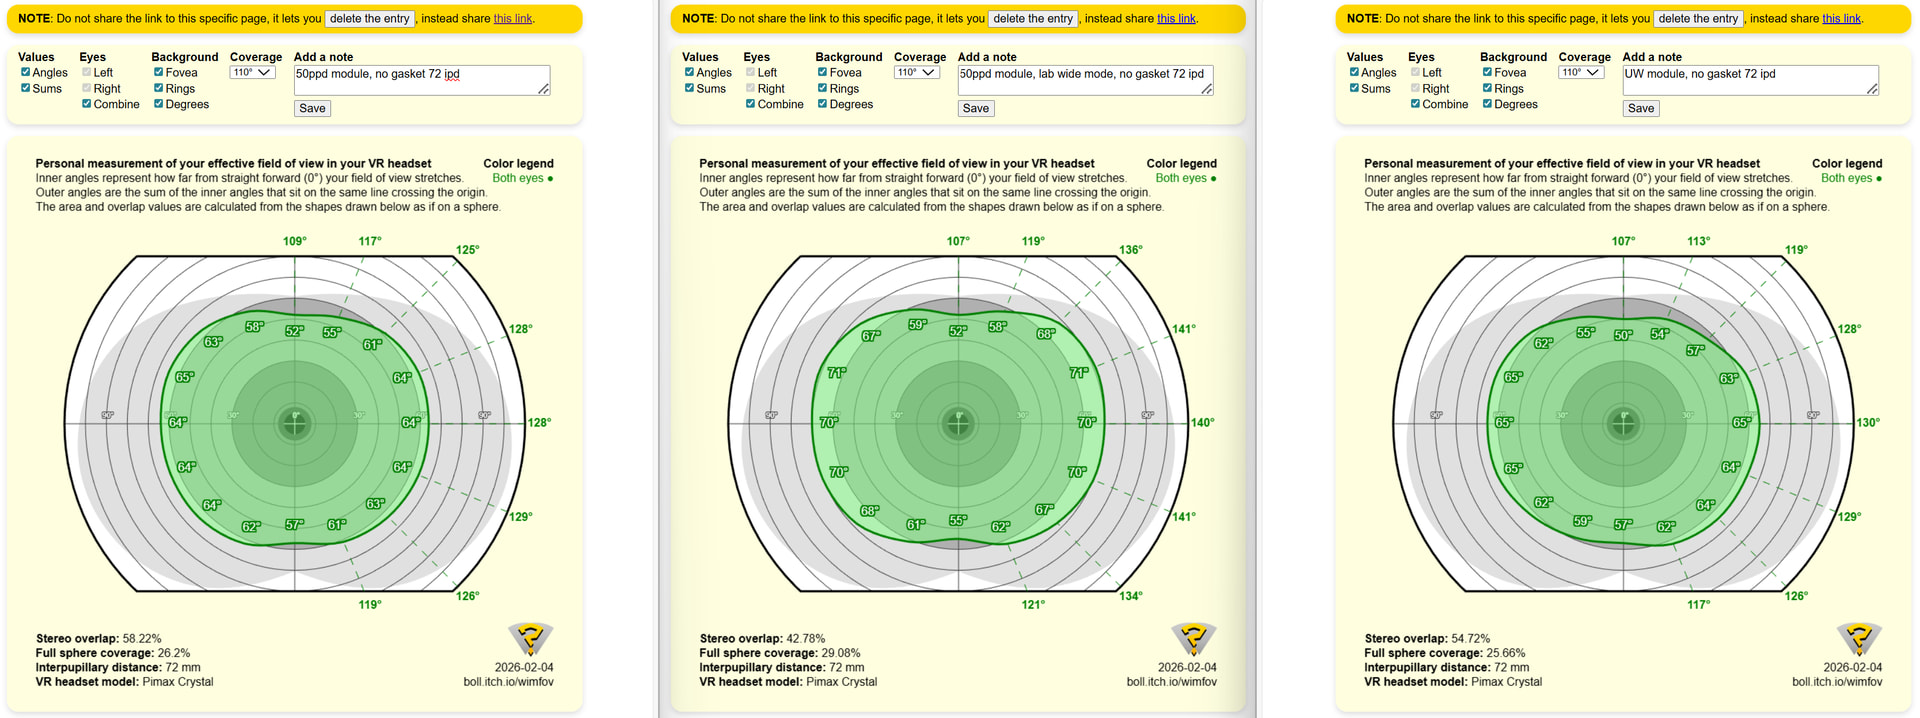Open the Coverage dropdown in the right panel

(1580, 72)
